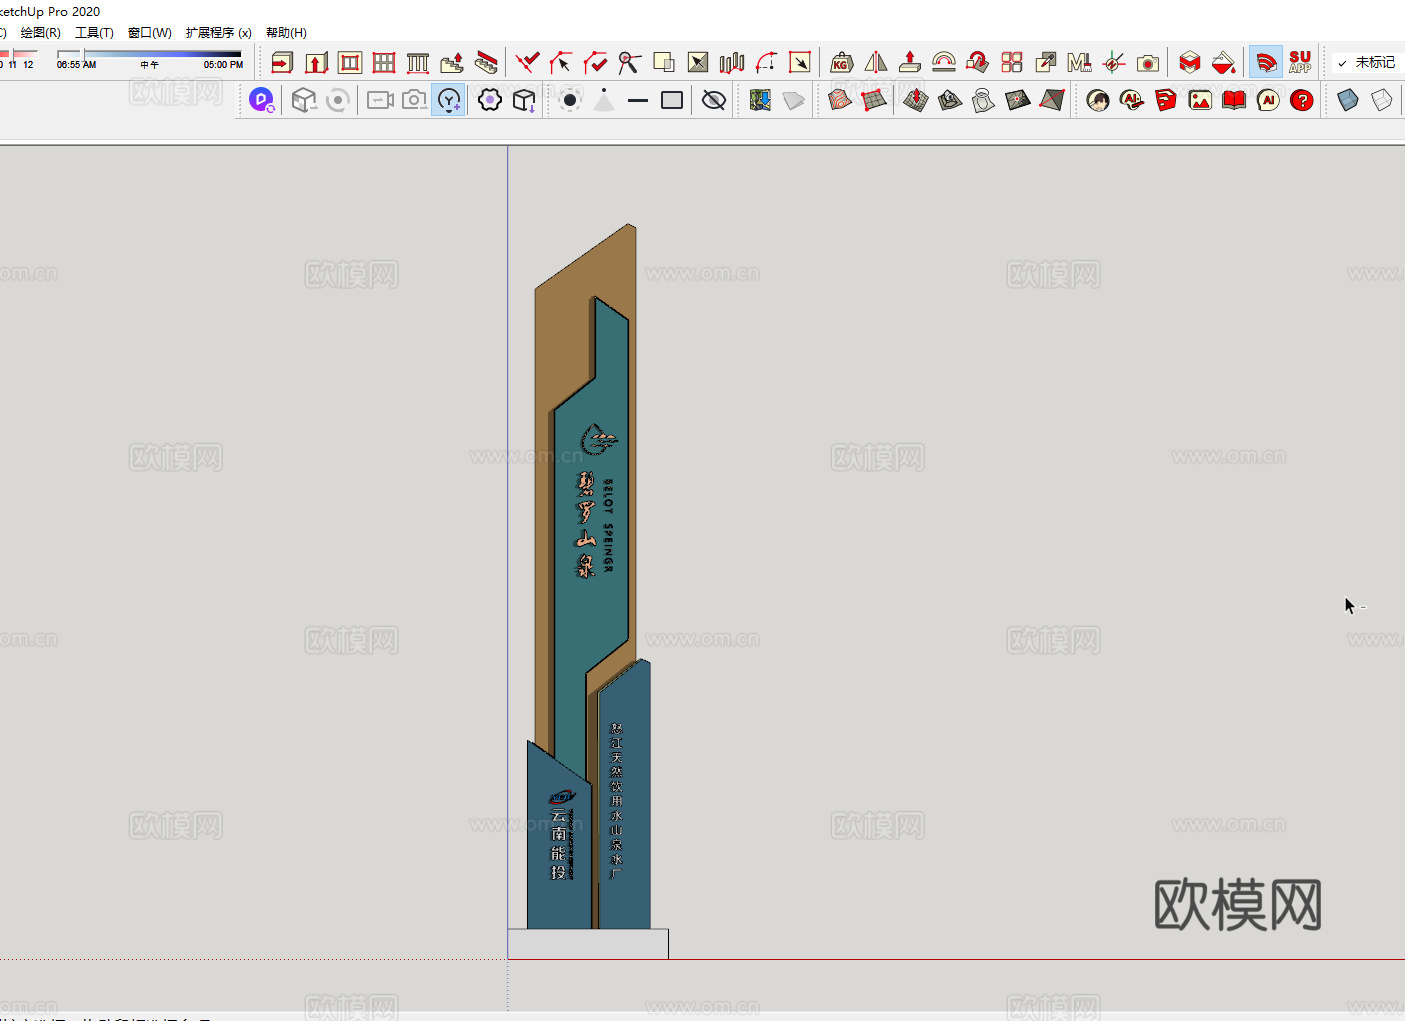
Task: Select the Sandbox From Contours tool
Action: [840, 100]
